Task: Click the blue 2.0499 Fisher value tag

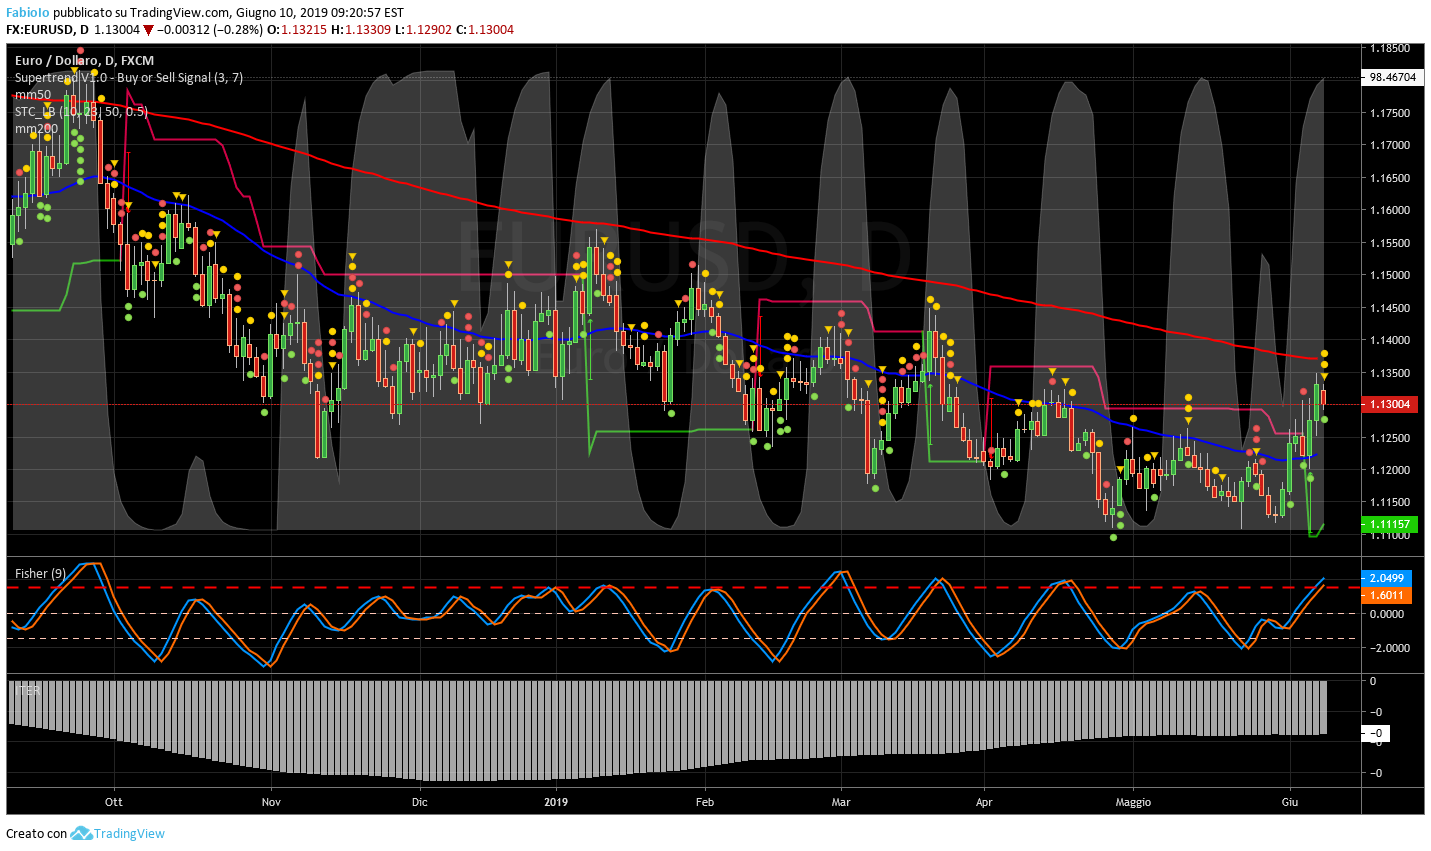Action: coord(1388,578)
